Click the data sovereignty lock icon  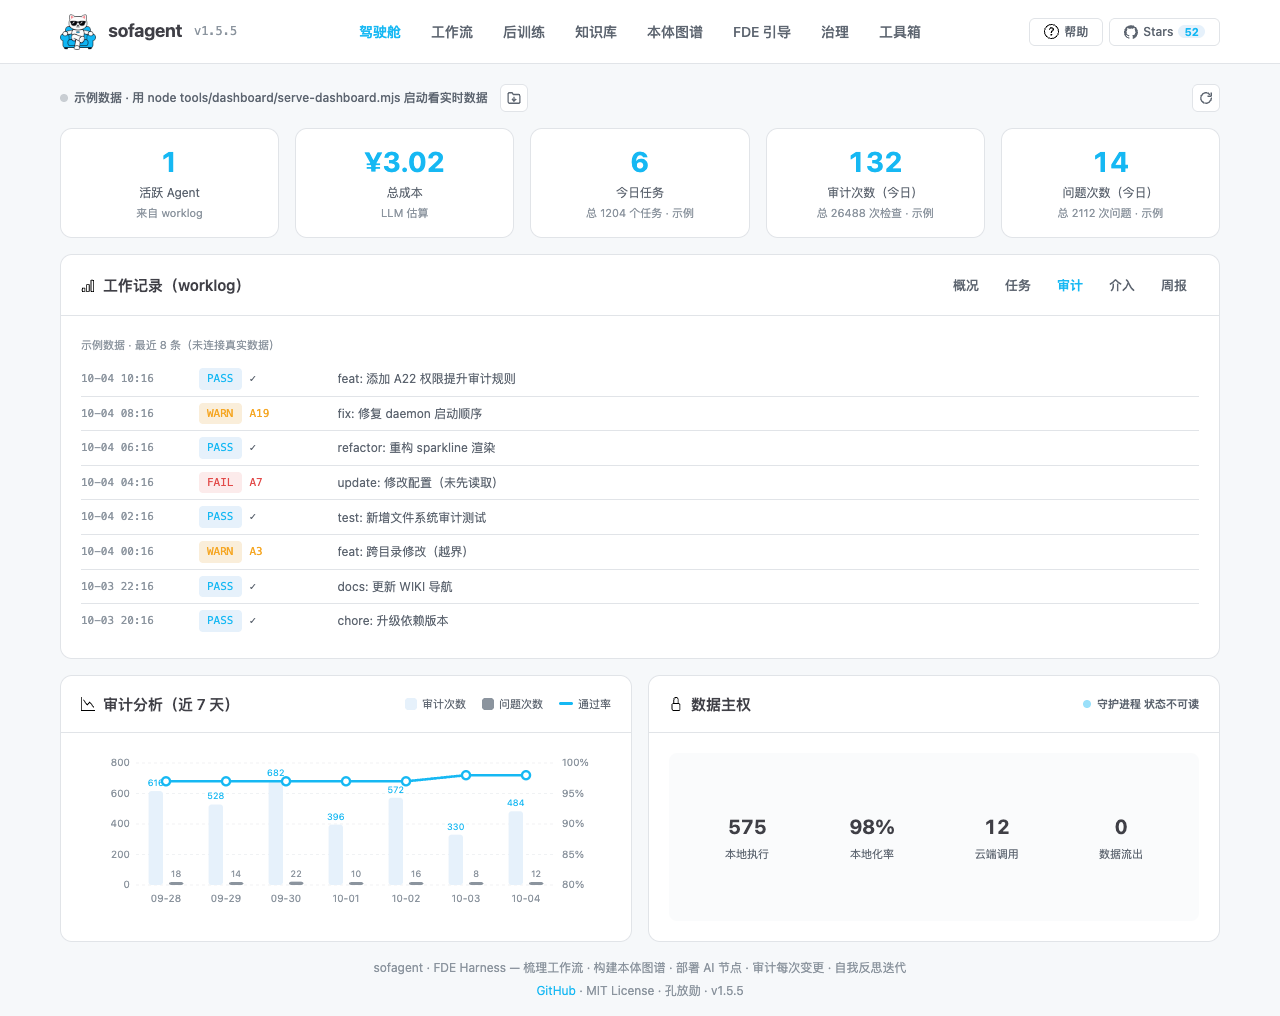[676, 705]
